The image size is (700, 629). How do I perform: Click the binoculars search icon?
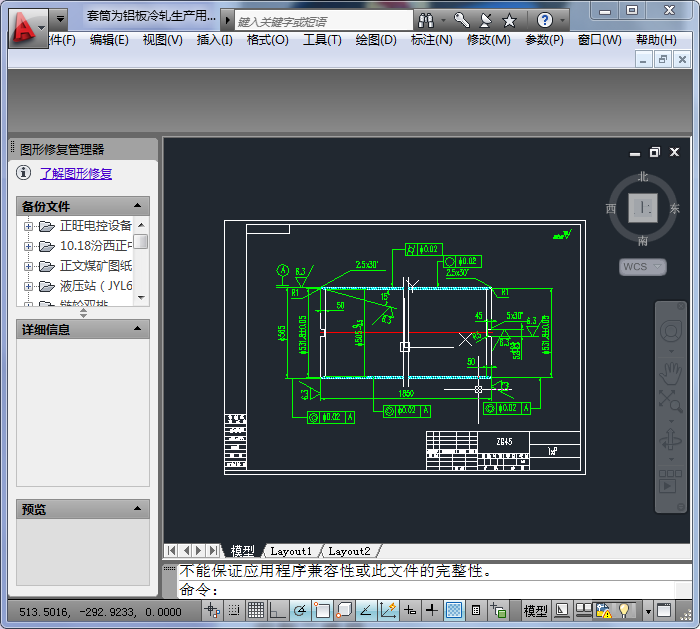click(x=426, y=20)
